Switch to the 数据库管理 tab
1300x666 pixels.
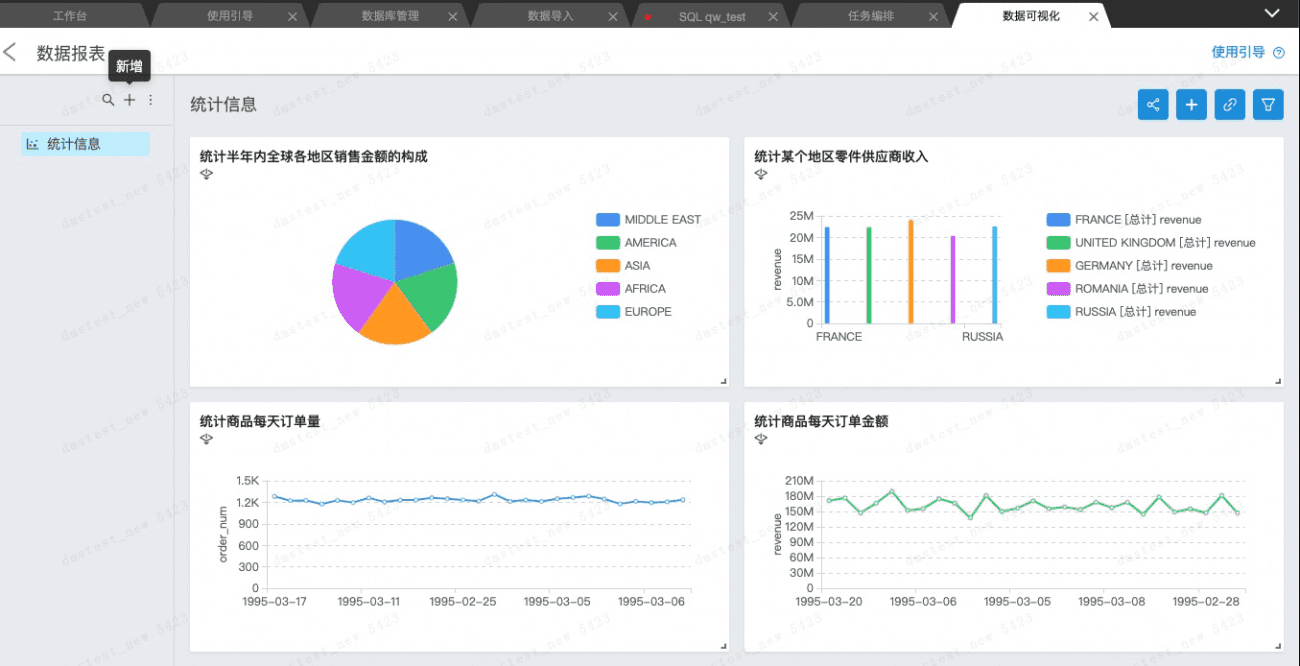[390, 15]
